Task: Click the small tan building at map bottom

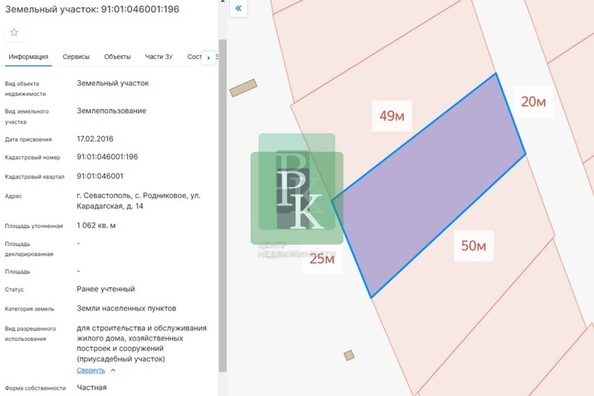Action: click(x=349, y=355)
